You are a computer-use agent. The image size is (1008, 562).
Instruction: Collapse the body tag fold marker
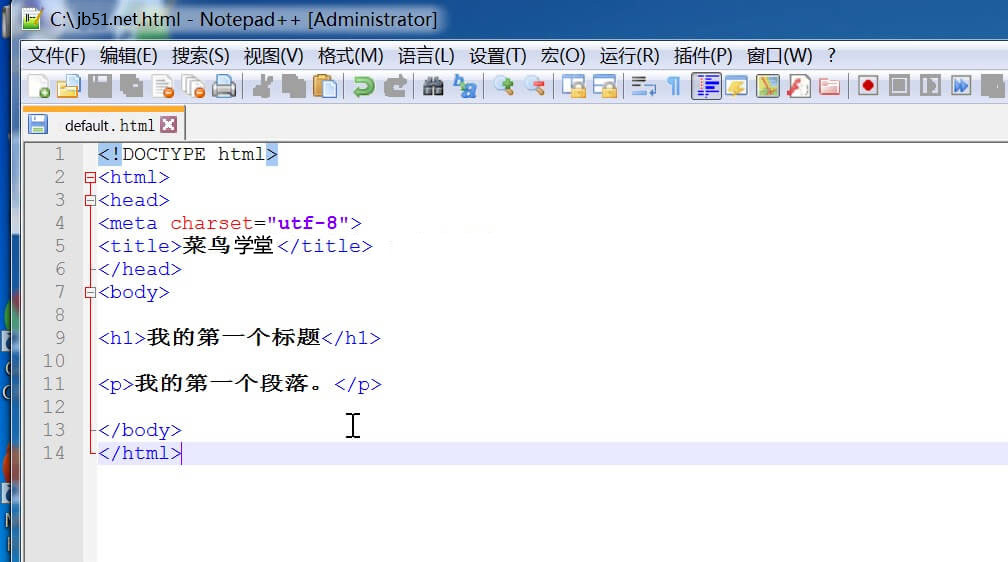point(91,293)
